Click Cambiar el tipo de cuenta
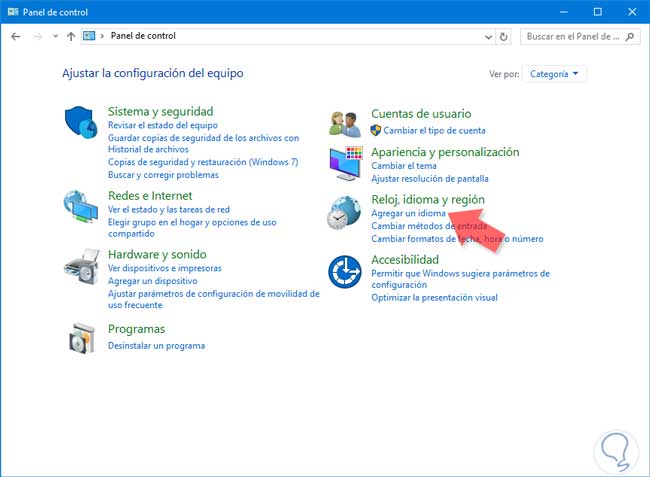The width and height of the screenshot is (650, 477). (x=434, y=131)
